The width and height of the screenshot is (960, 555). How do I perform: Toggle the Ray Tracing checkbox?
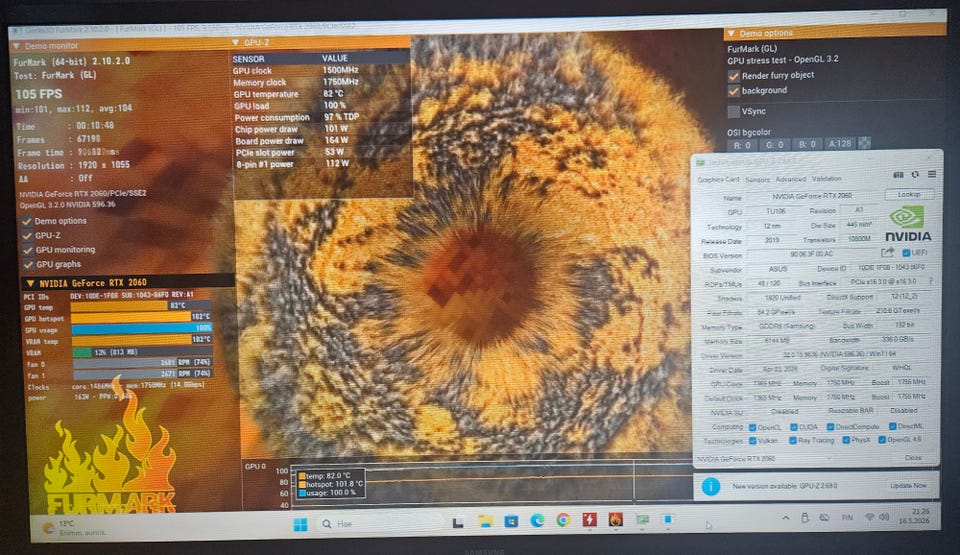point(793,440)
